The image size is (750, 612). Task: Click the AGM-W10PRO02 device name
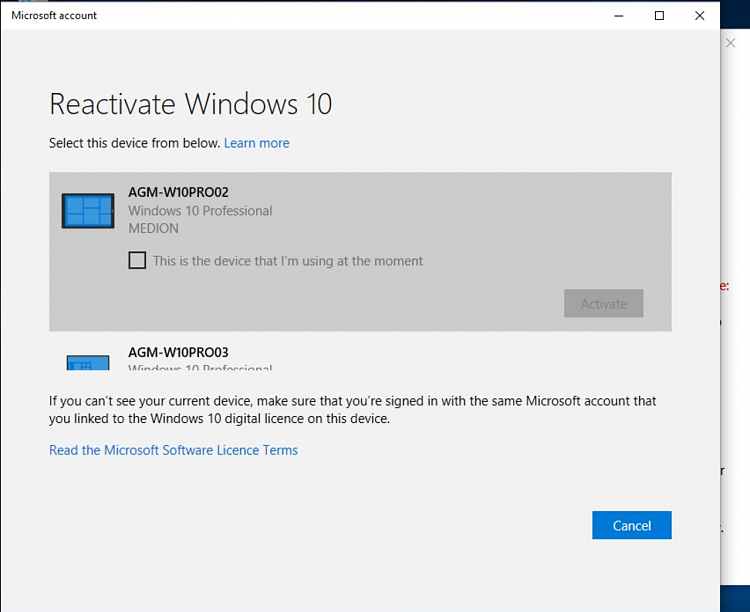tap(178, 192)
